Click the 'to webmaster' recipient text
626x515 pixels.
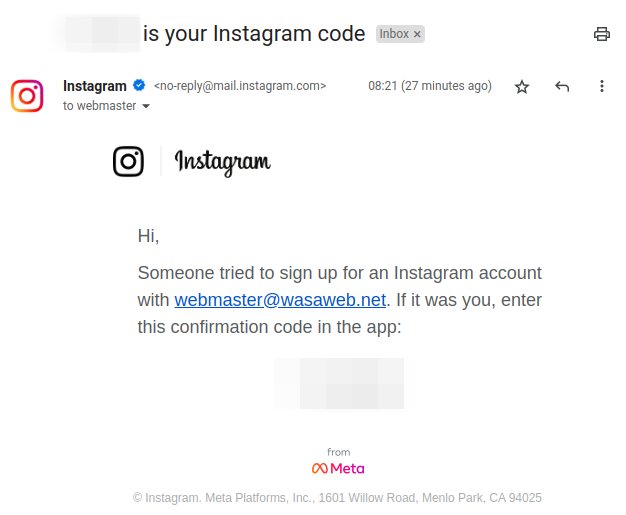[99, 106]
